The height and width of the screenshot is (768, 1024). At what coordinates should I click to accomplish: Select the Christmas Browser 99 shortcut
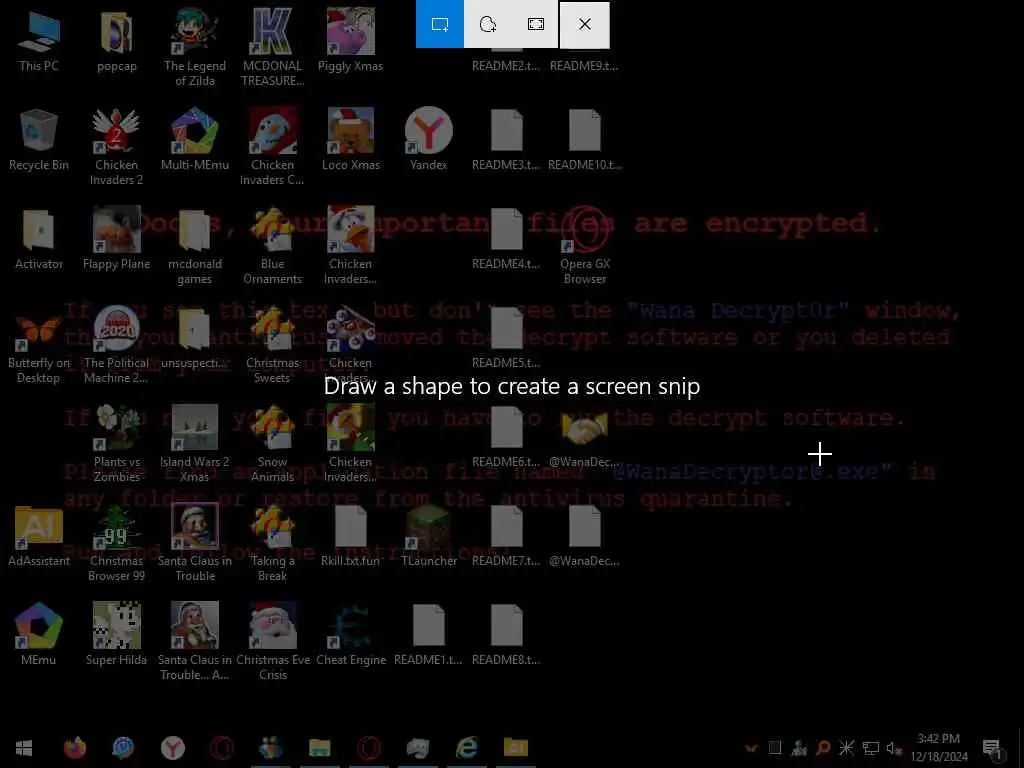click(x=116, y=543)
